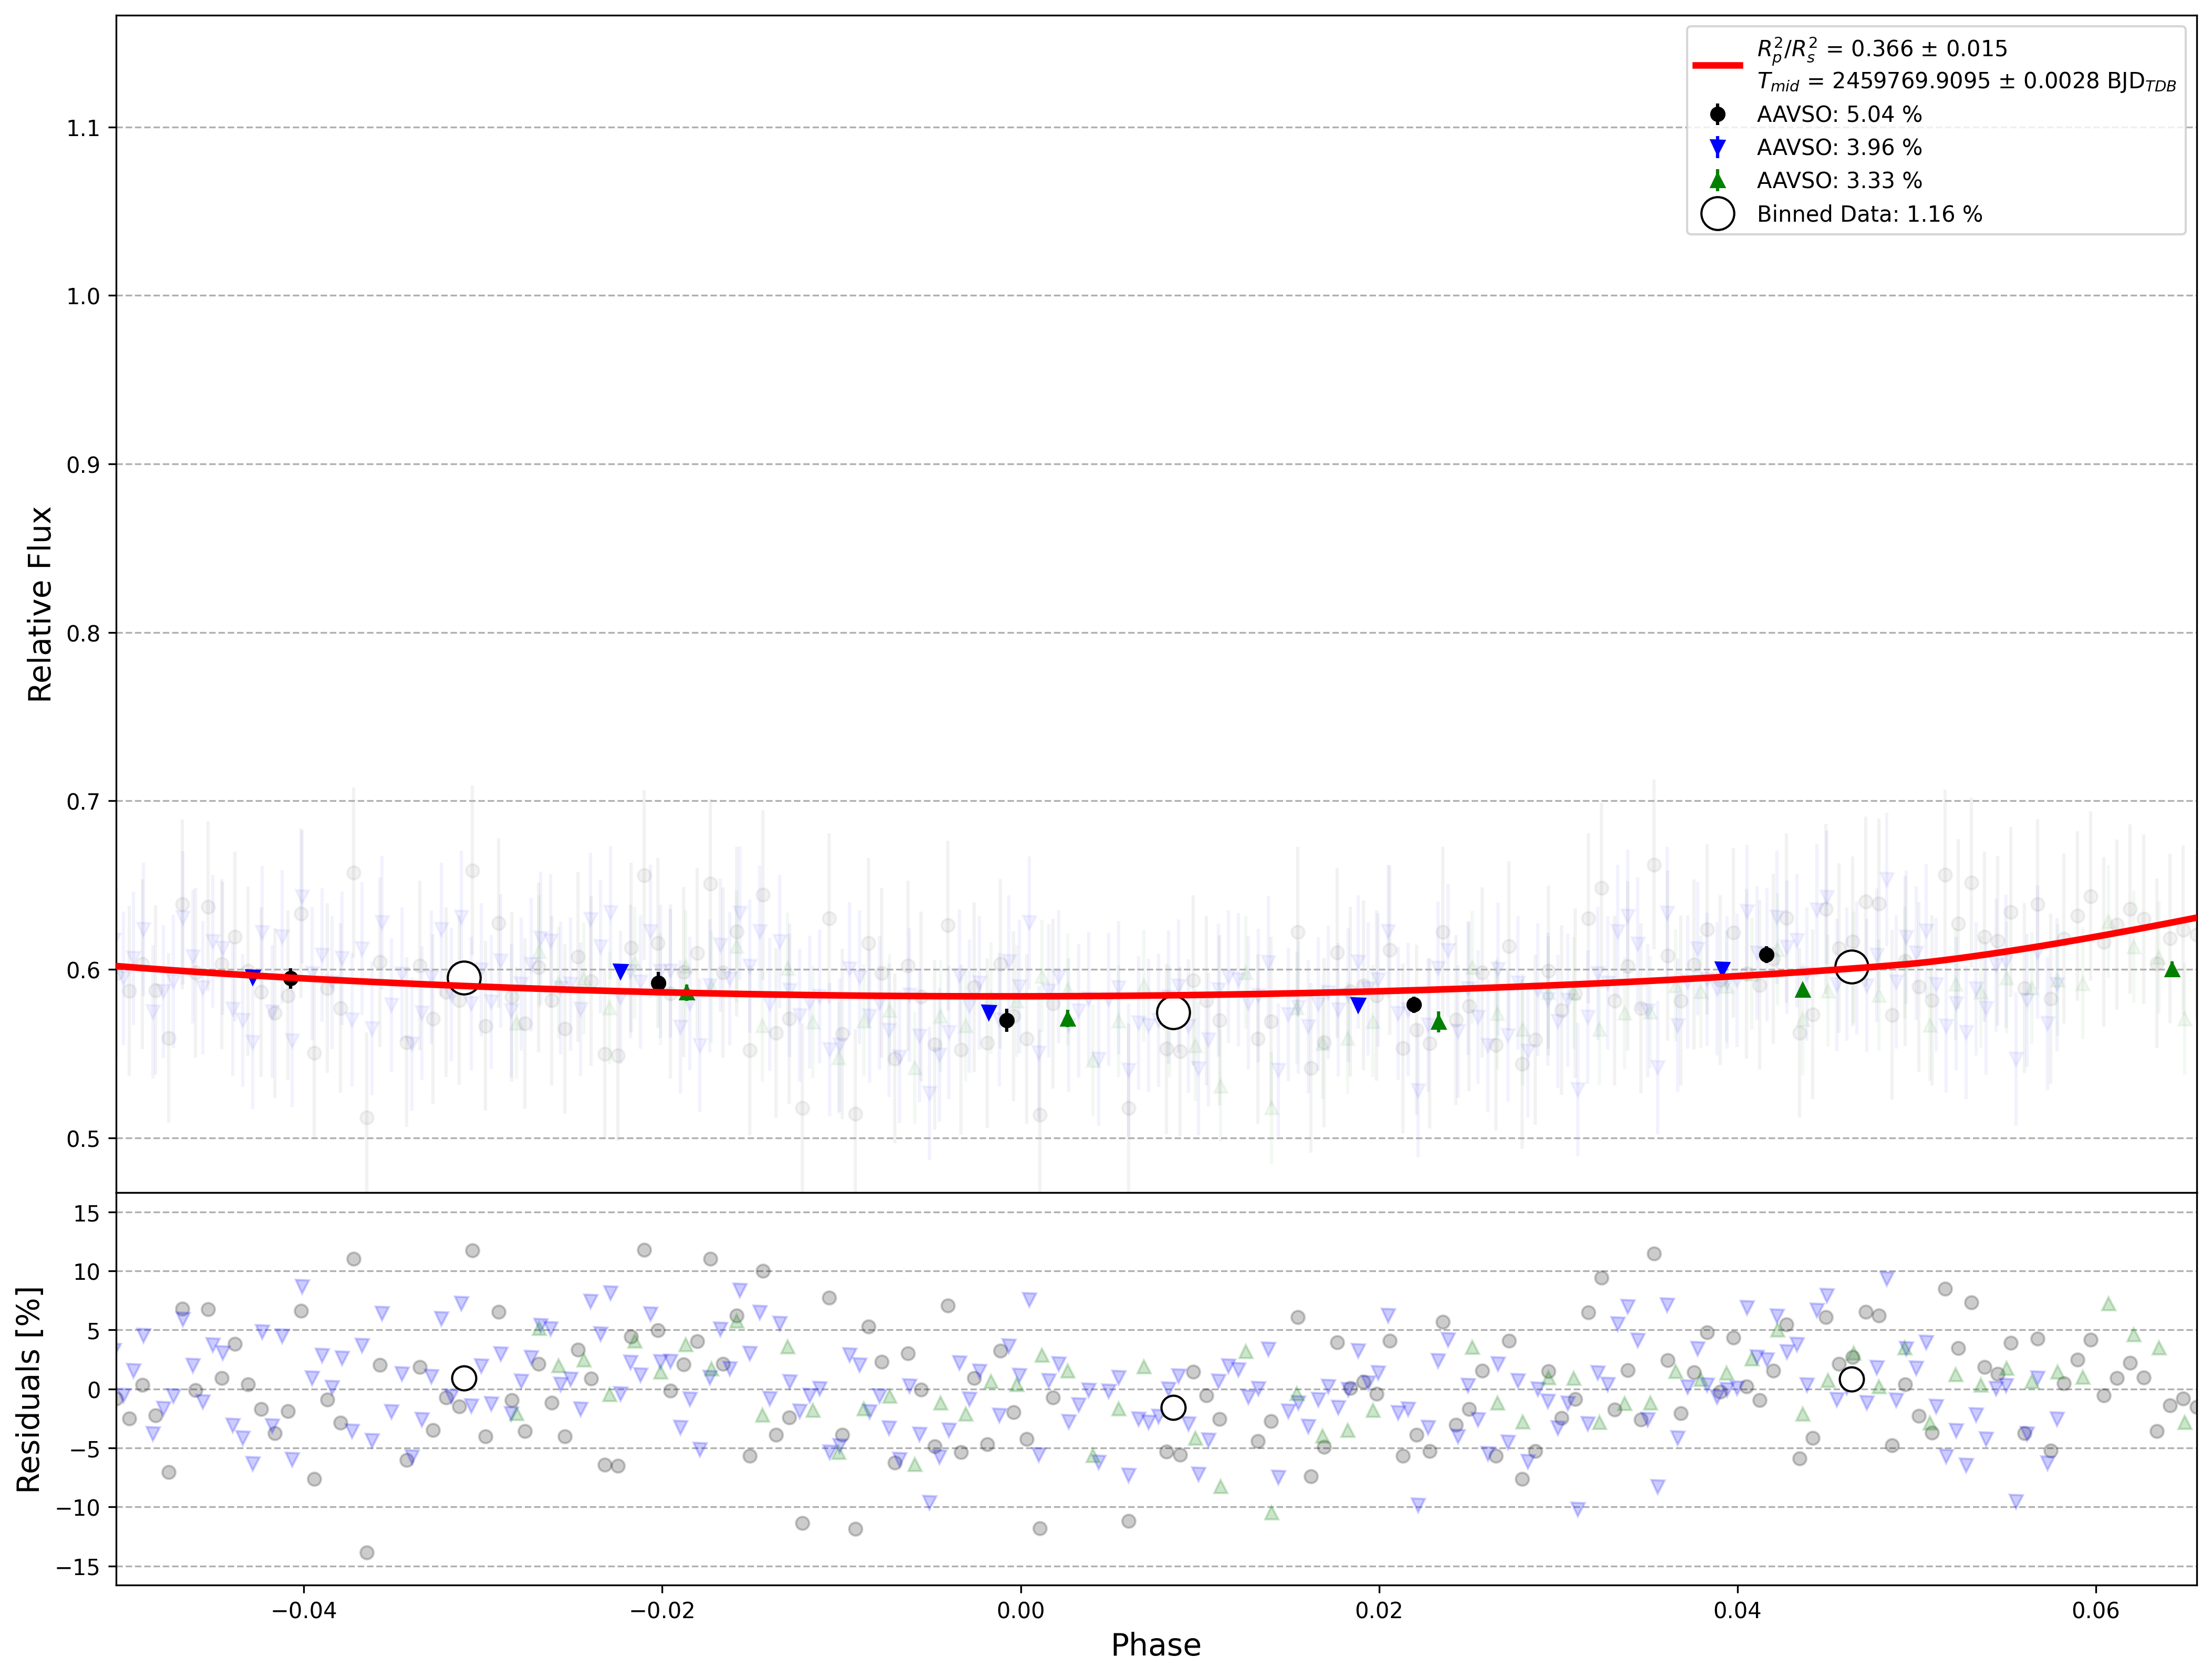Click the 0.5 tick on Relative Flux axis
2212x1677 pixels.
[x=83, y=1139]
